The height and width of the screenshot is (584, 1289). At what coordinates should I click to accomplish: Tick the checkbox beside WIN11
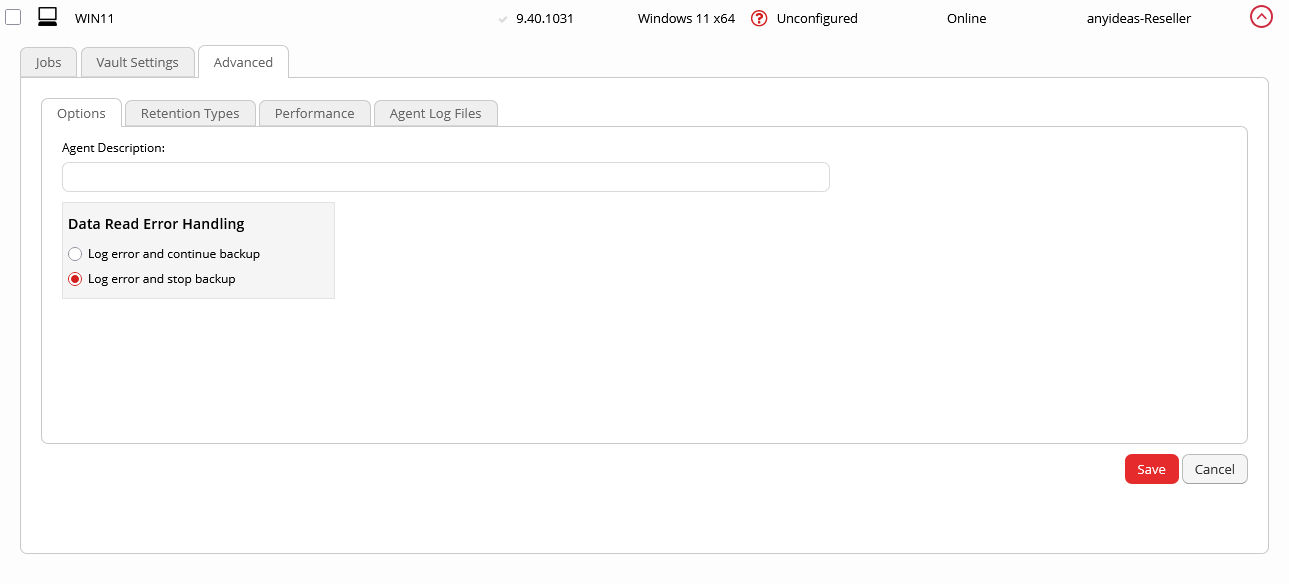point(13,17)
